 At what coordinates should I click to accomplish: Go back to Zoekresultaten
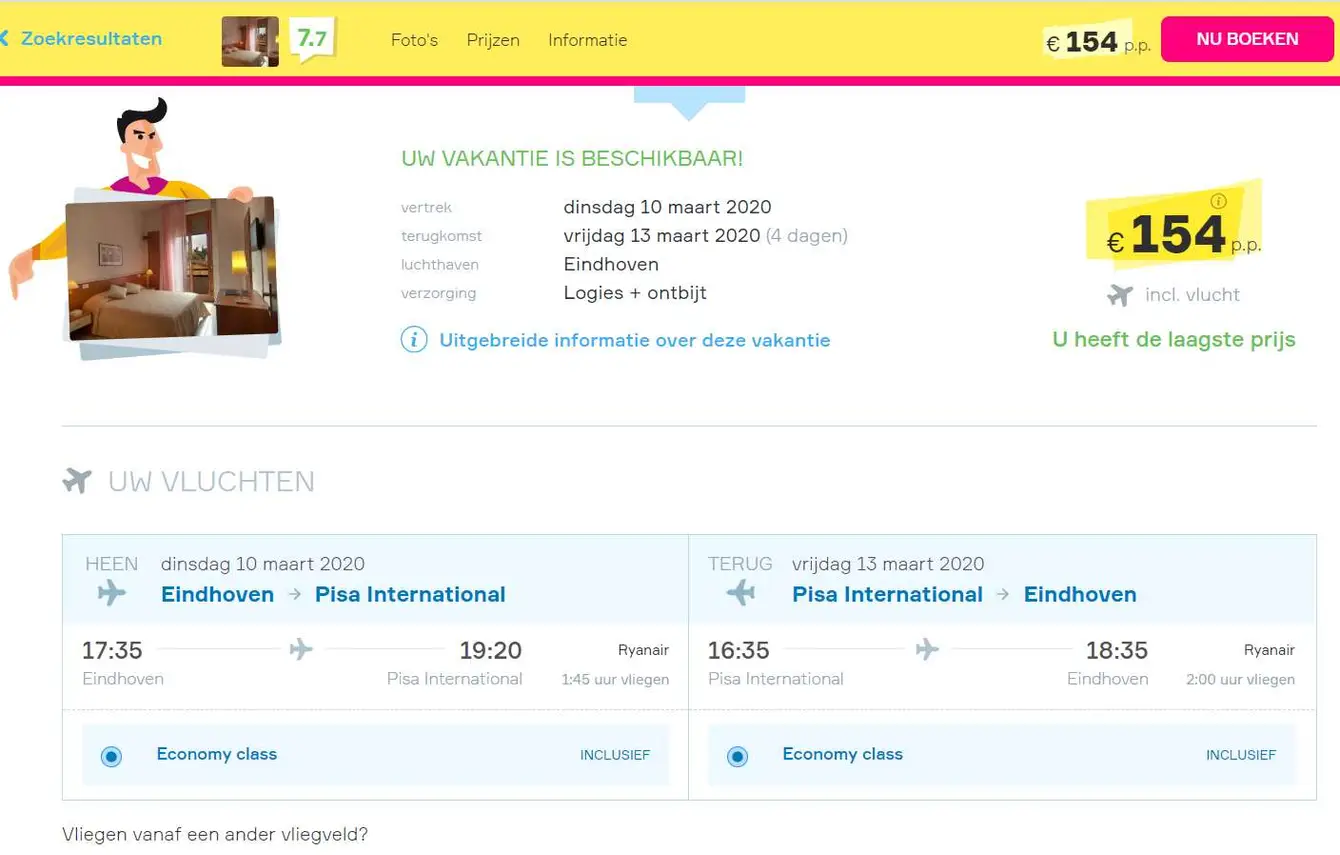91,39
